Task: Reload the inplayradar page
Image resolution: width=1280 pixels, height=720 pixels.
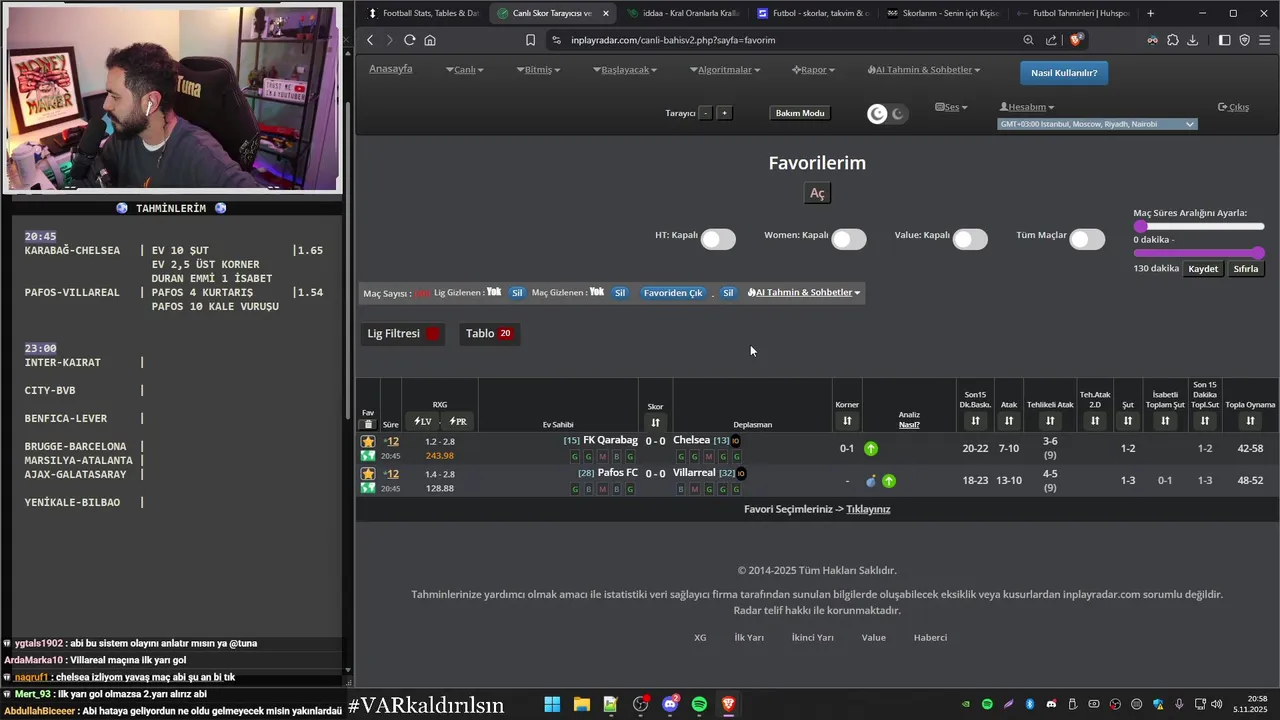Action: point(409,40)
